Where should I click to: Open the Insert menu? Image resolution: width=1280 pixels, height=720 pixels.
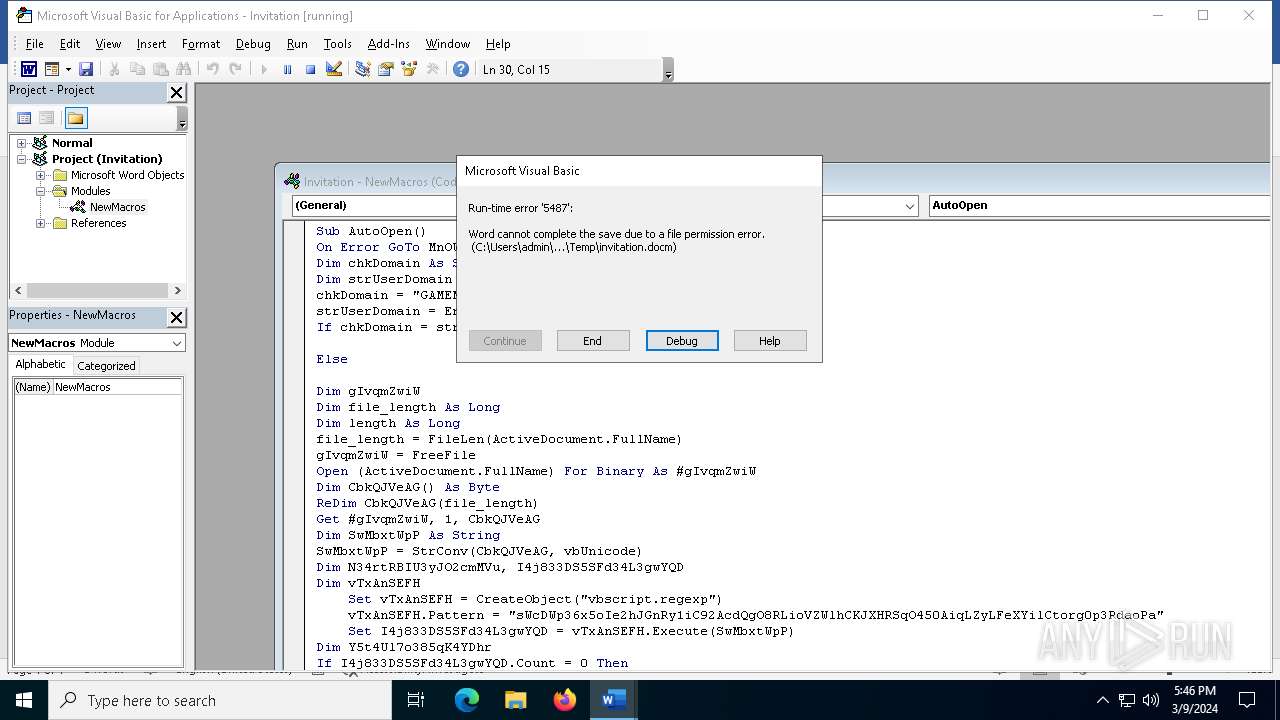[x=151, y=44]
